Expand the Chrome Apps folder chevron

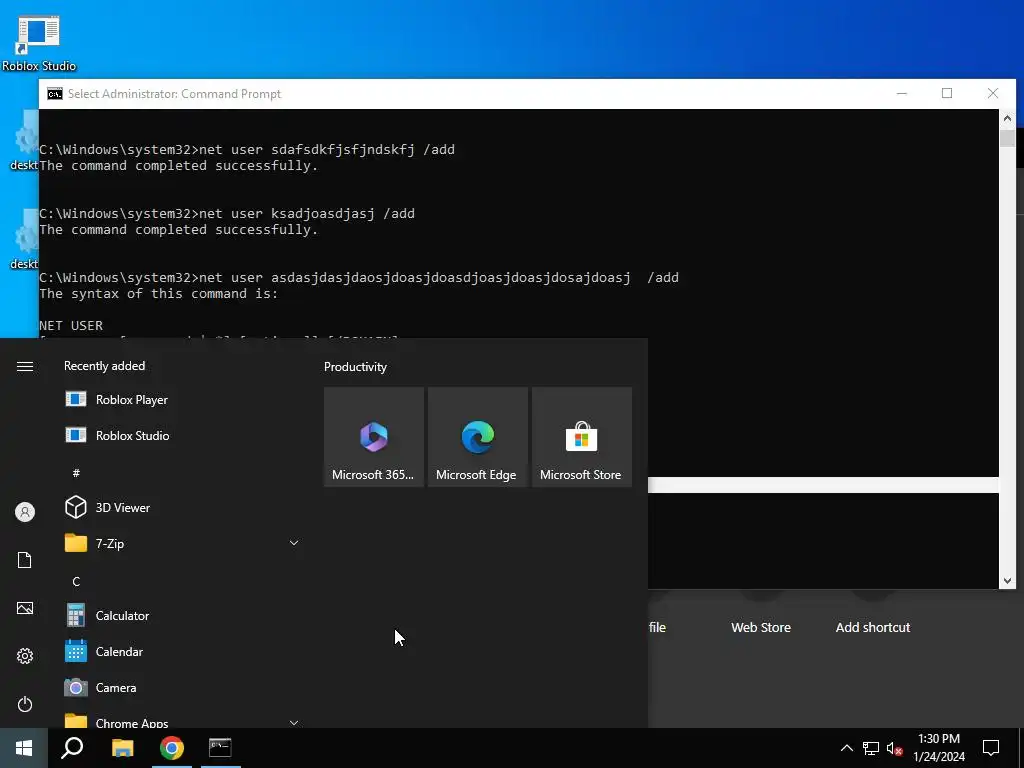[x=294, y=722]
